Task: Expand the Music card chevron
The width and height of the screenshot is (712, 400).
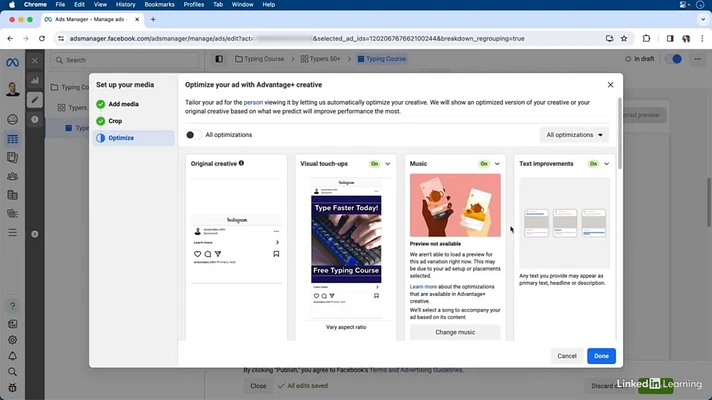Action: click(x=497, y=164)
